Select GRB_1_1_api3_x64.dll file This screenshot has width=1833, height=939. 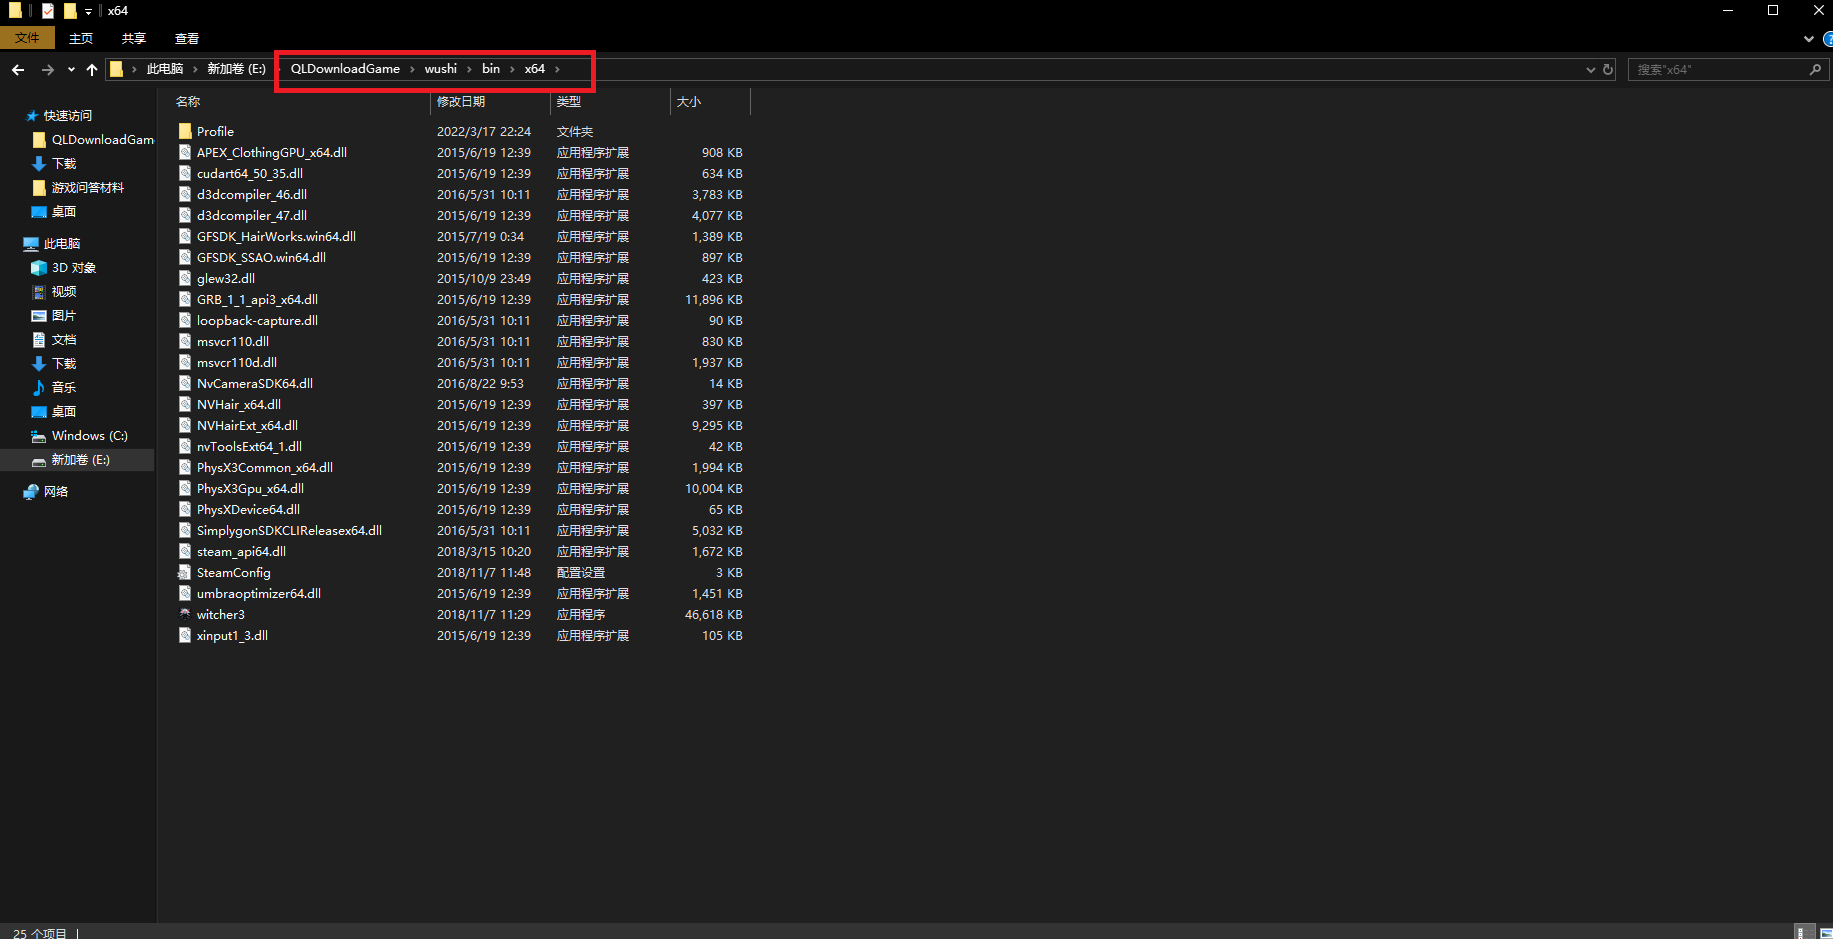point(257,299)
